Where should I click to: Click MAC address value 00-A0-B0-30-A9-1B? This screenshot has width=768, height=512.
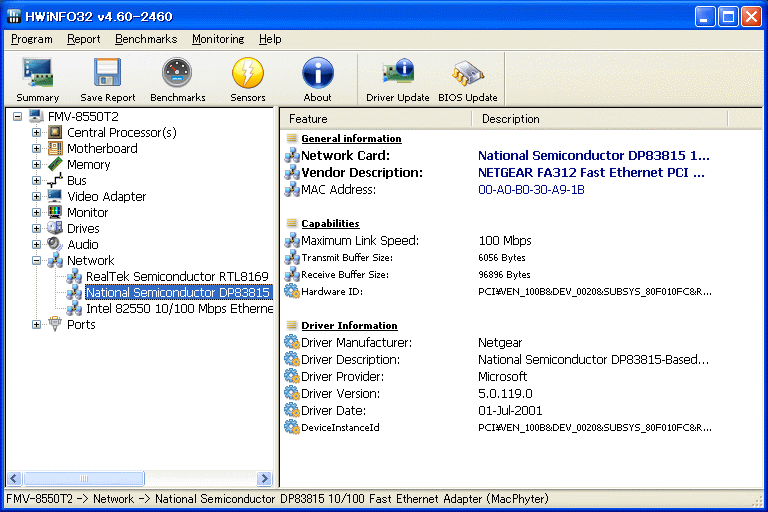[531, 190]
